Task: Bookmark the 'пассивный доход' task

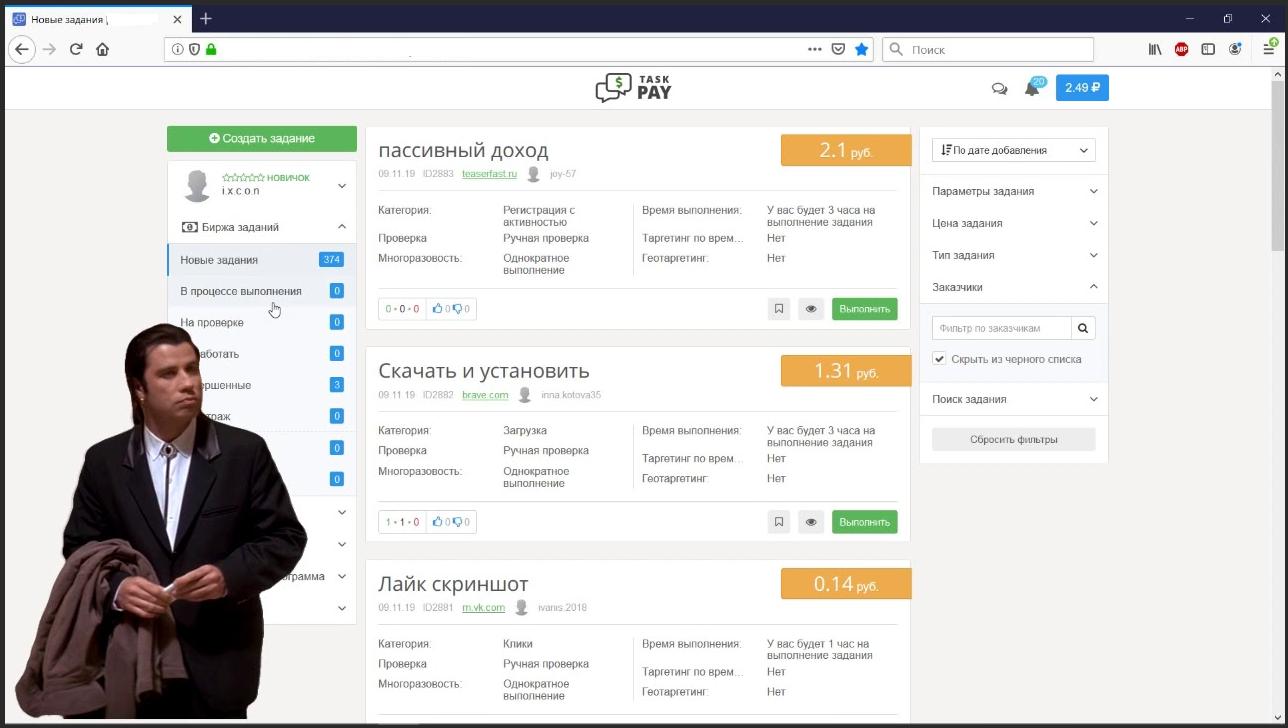Action: 779,309
